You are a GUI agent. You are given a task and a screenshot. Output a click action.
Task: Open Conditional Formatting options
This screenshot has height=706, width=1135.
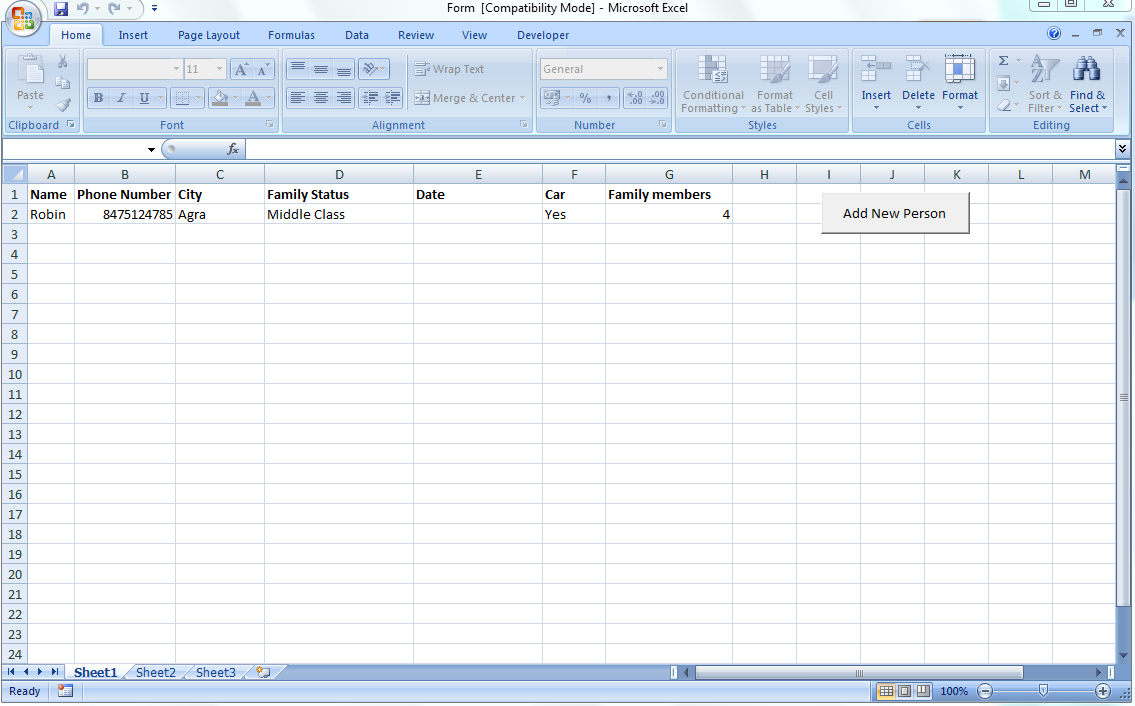[713, 86]
